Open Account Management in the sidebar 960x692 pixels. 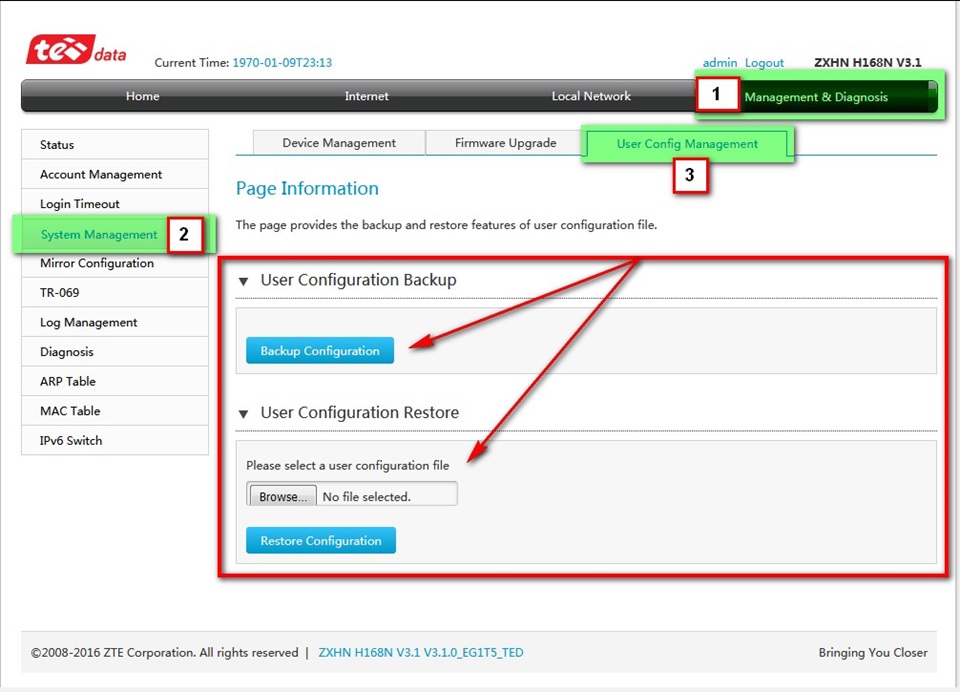coord(101,175)
